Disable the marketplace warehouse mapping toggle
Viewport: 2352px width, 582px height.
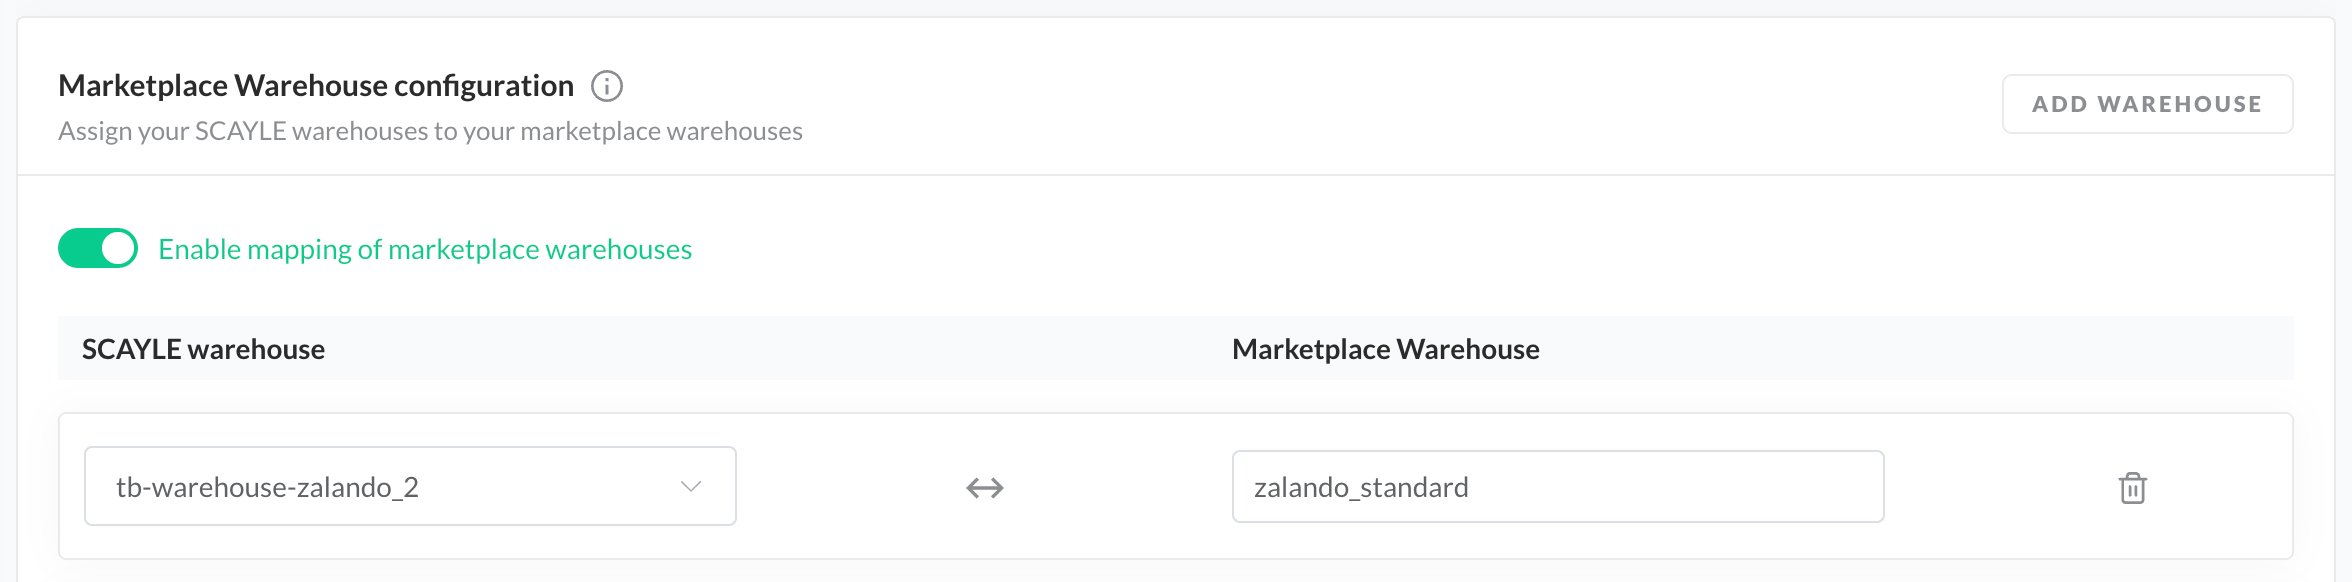pos(98,249)
